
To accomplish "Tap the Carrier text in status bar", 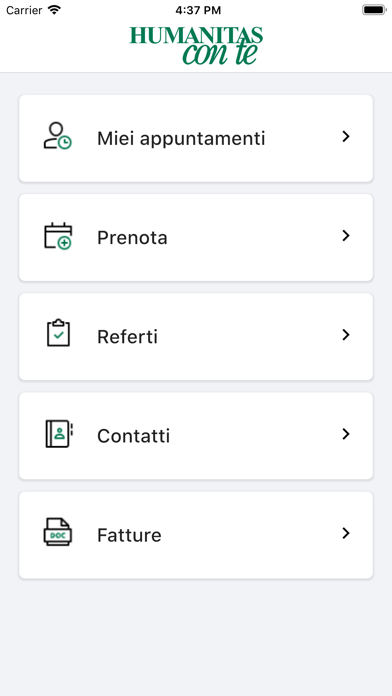I will click(x=24, y=10).
